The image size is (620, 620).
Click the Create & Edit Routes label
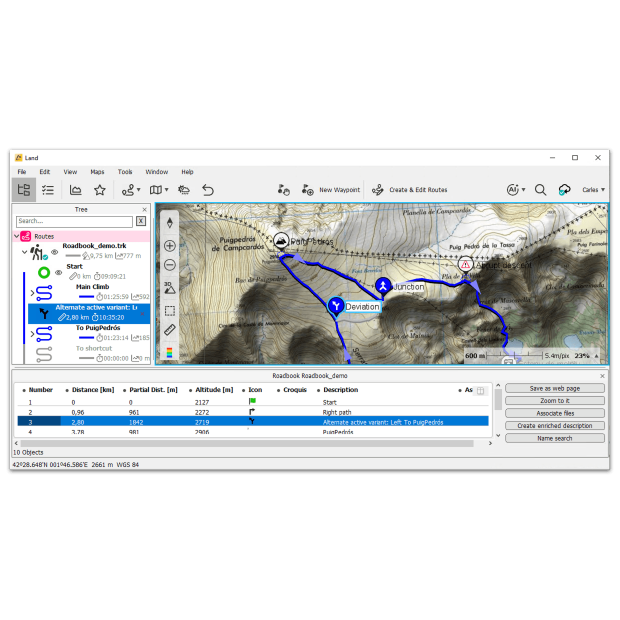click(418, 190)
